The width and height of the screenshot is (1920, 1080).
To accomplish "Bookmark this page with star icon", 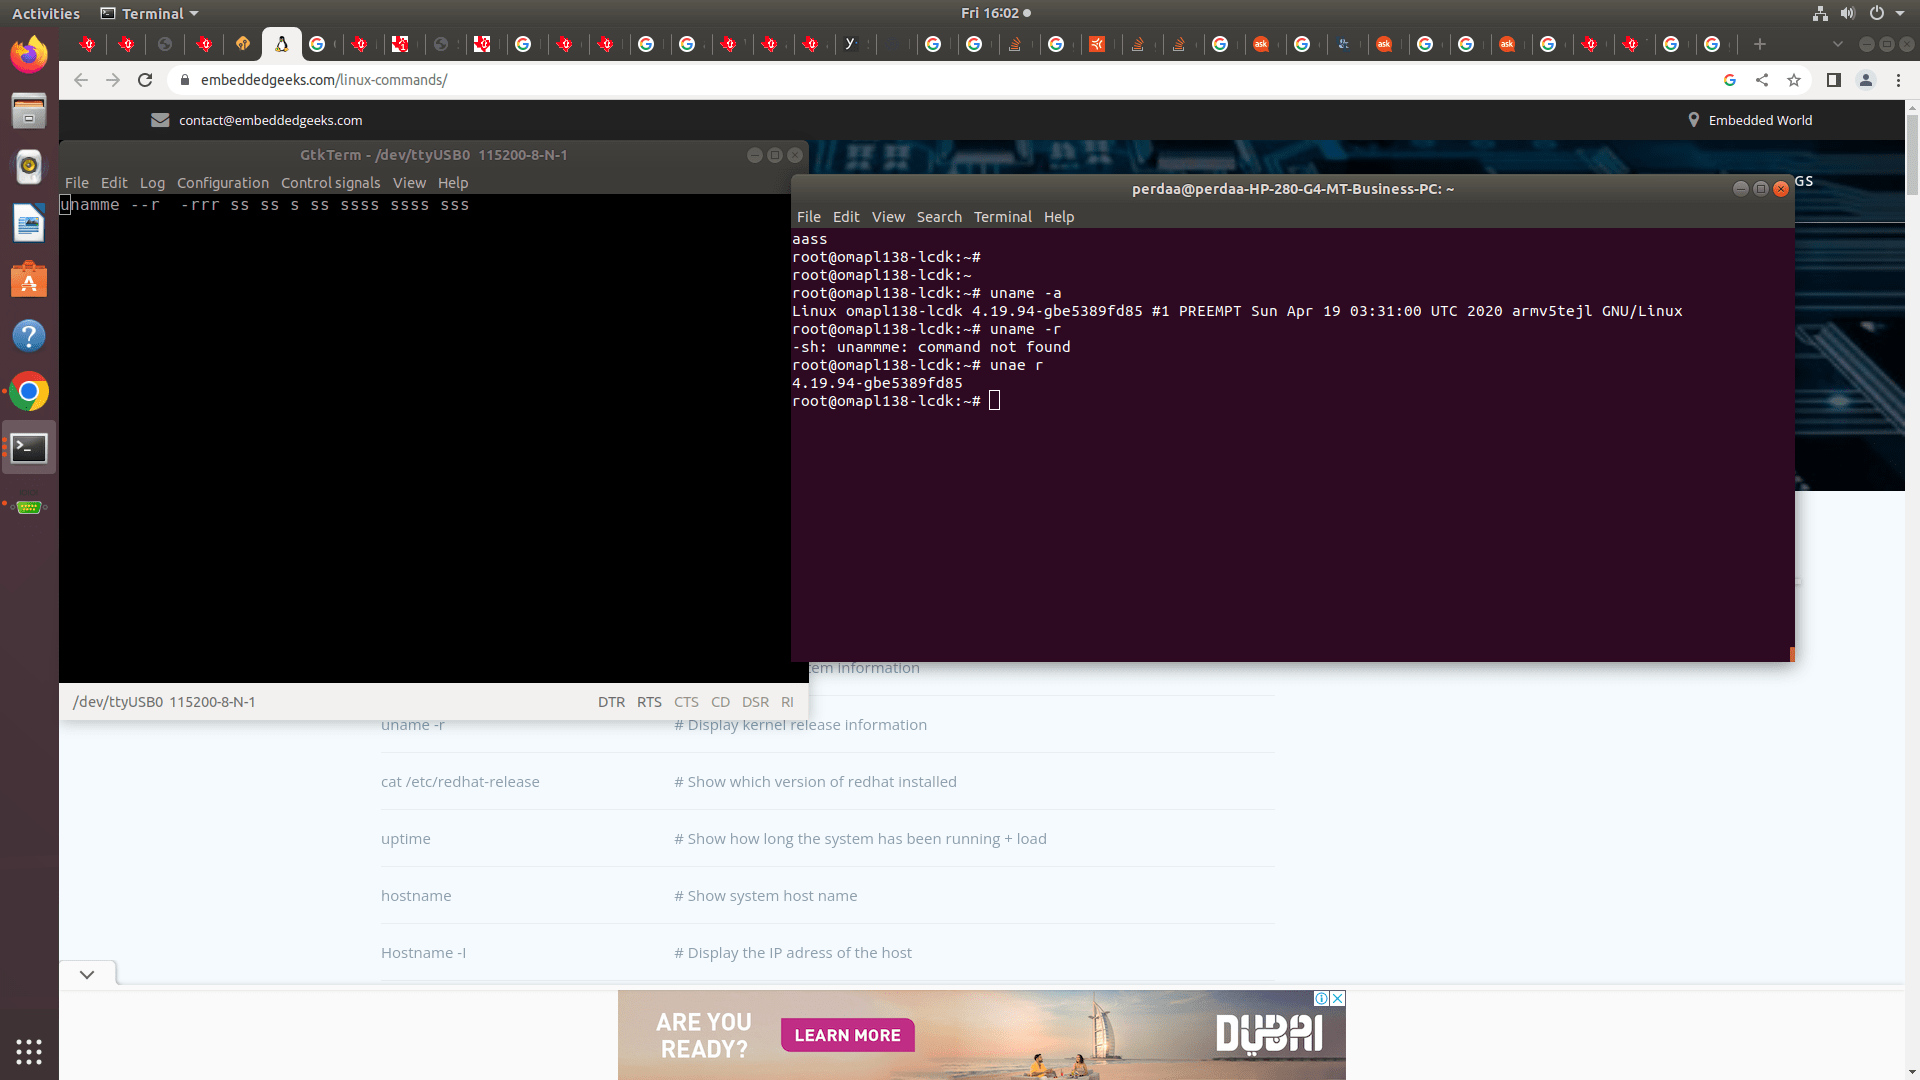I will (1794, 80).
